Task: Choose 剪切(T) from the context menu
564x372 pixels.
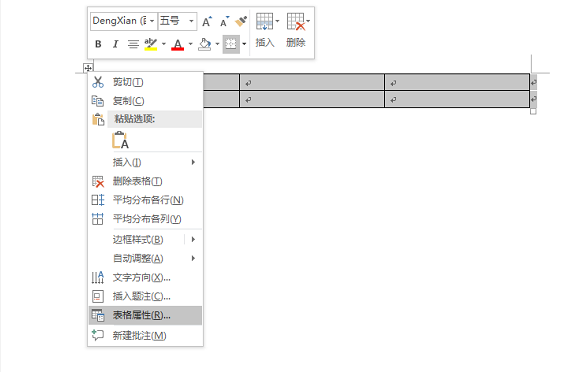Action: (145, 82)
